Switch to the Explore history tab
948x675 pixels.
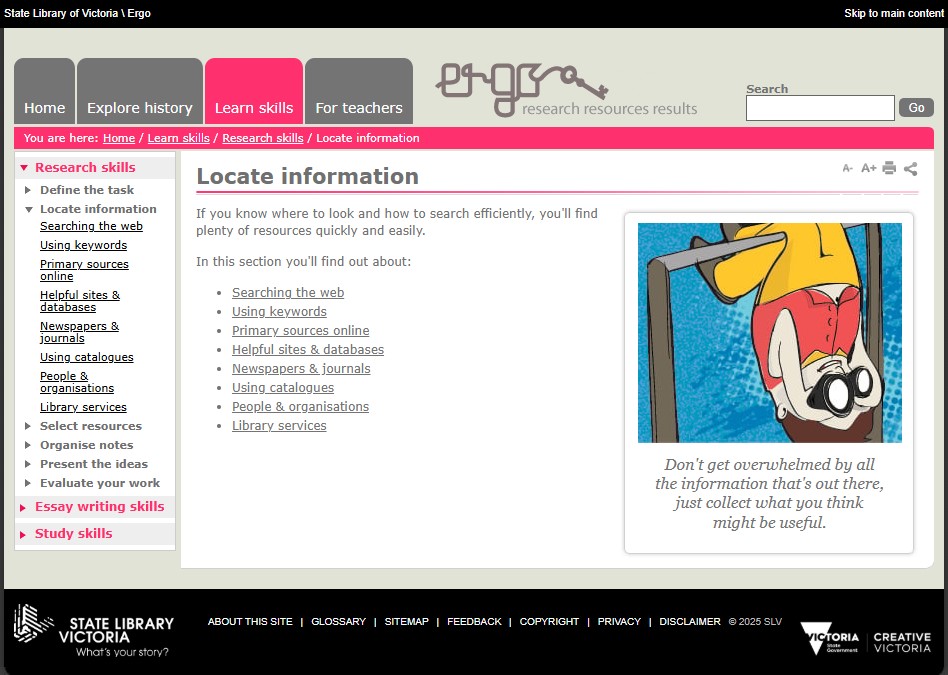[139, 108]
